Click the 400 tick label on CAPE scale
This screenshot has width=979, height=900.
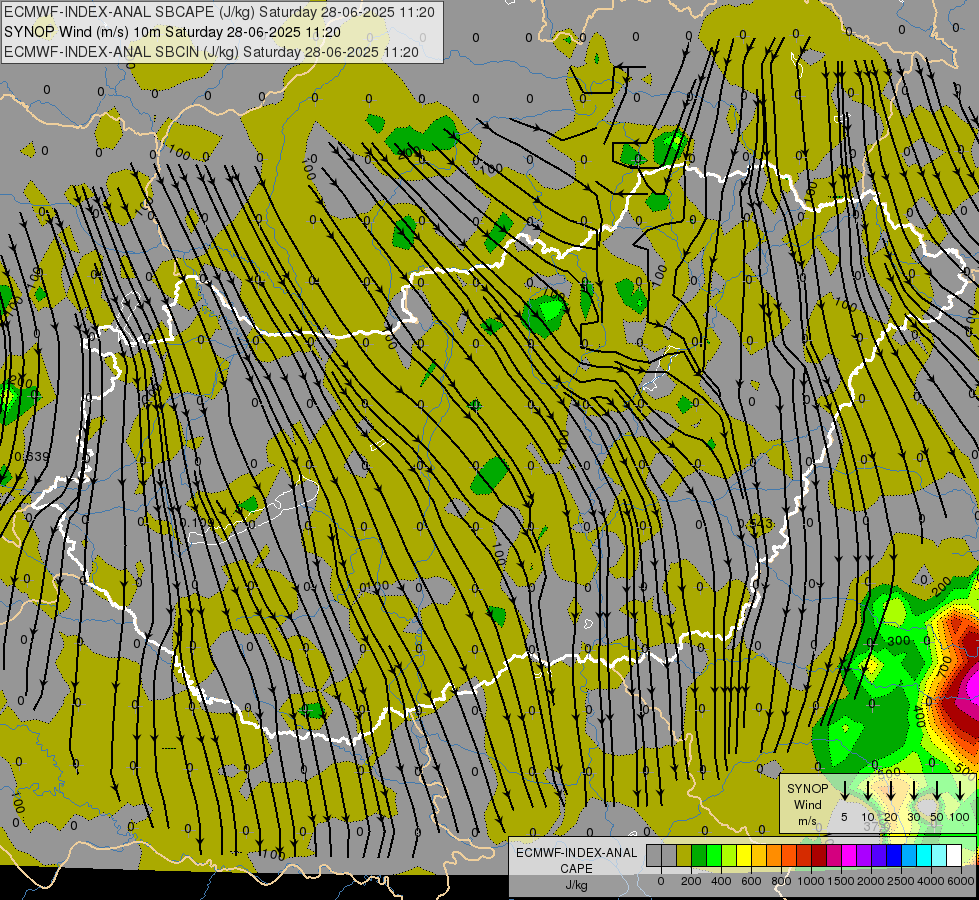point(721,881)
